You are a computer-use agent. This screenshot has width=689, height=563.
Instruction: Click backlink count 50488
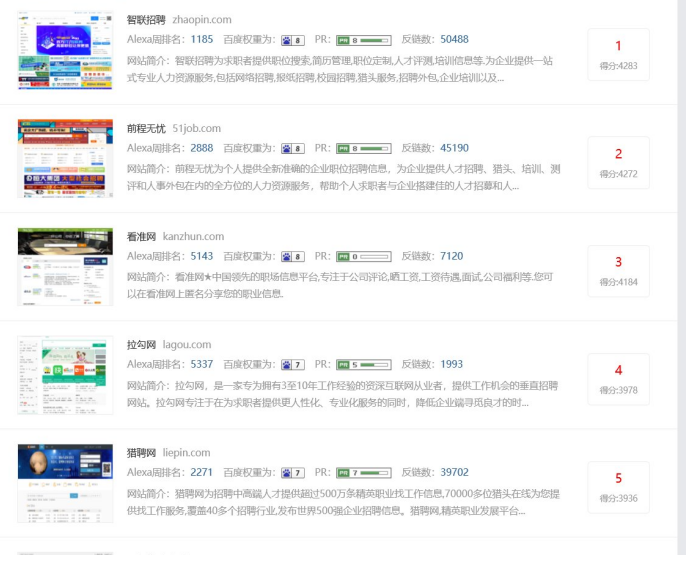pyautogui.click(x=454, y=40)
